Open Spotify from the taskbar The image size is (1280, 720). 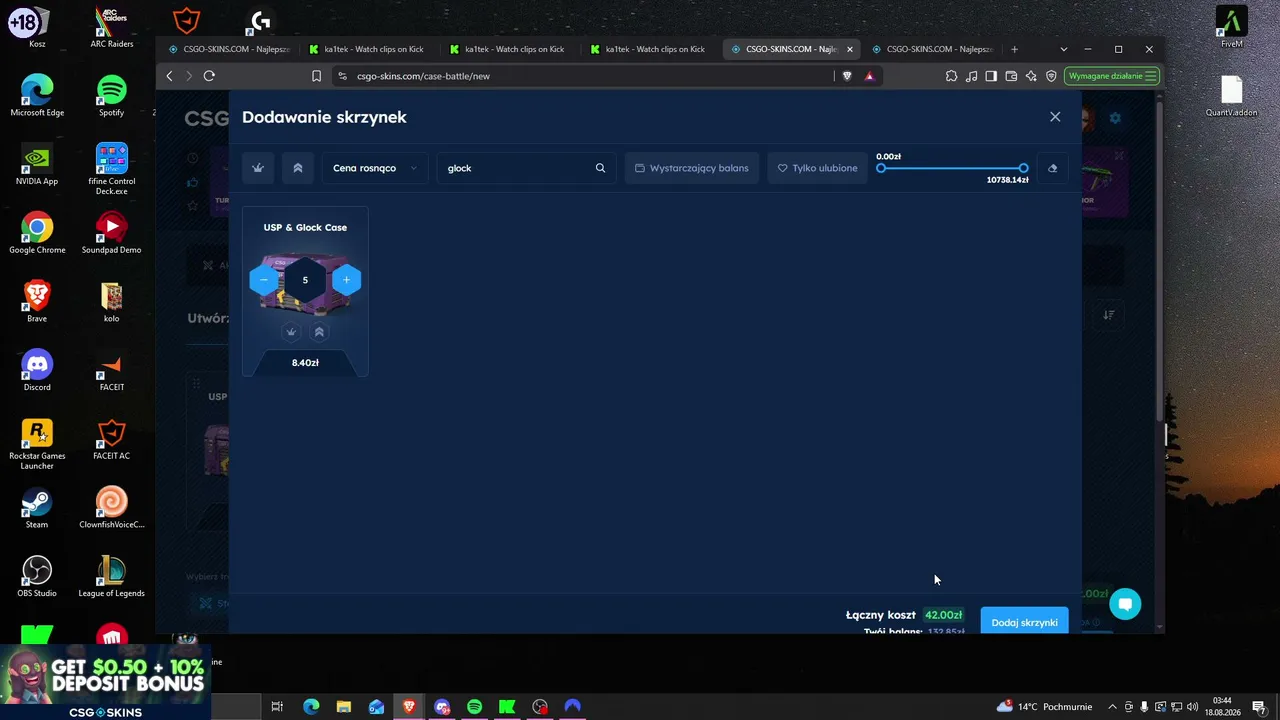pos(474,707)
